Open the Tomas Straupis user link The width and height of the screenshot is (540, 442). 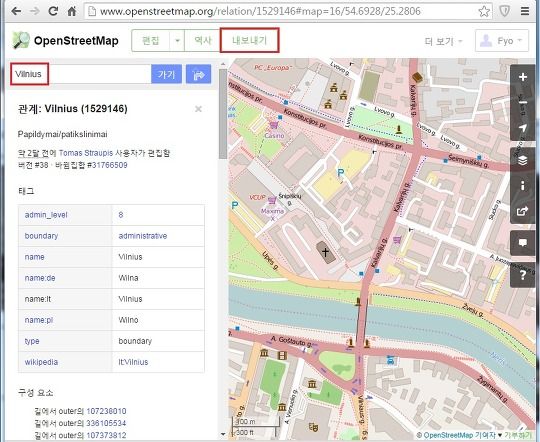coord(86,153)
